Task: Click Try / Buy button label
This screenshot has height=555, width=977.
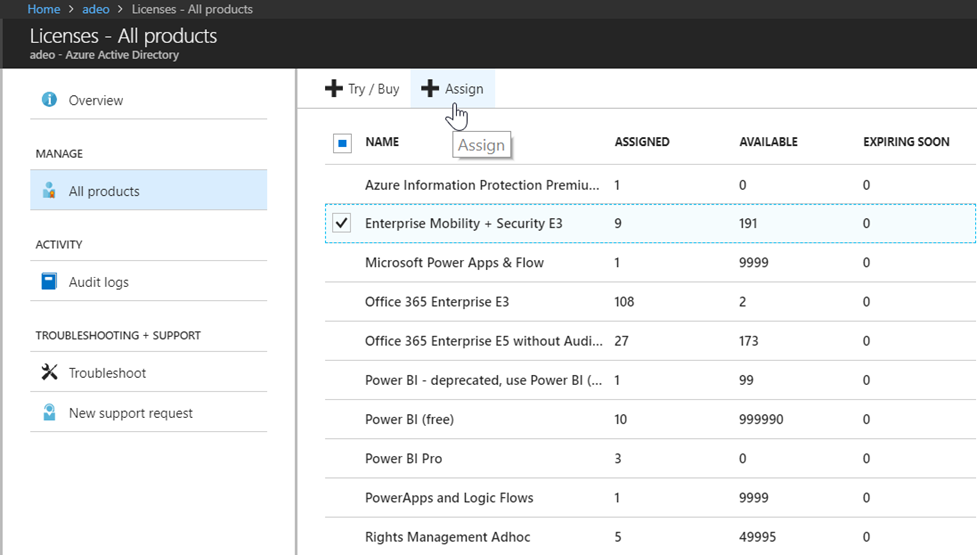Action: click(373, 89)
